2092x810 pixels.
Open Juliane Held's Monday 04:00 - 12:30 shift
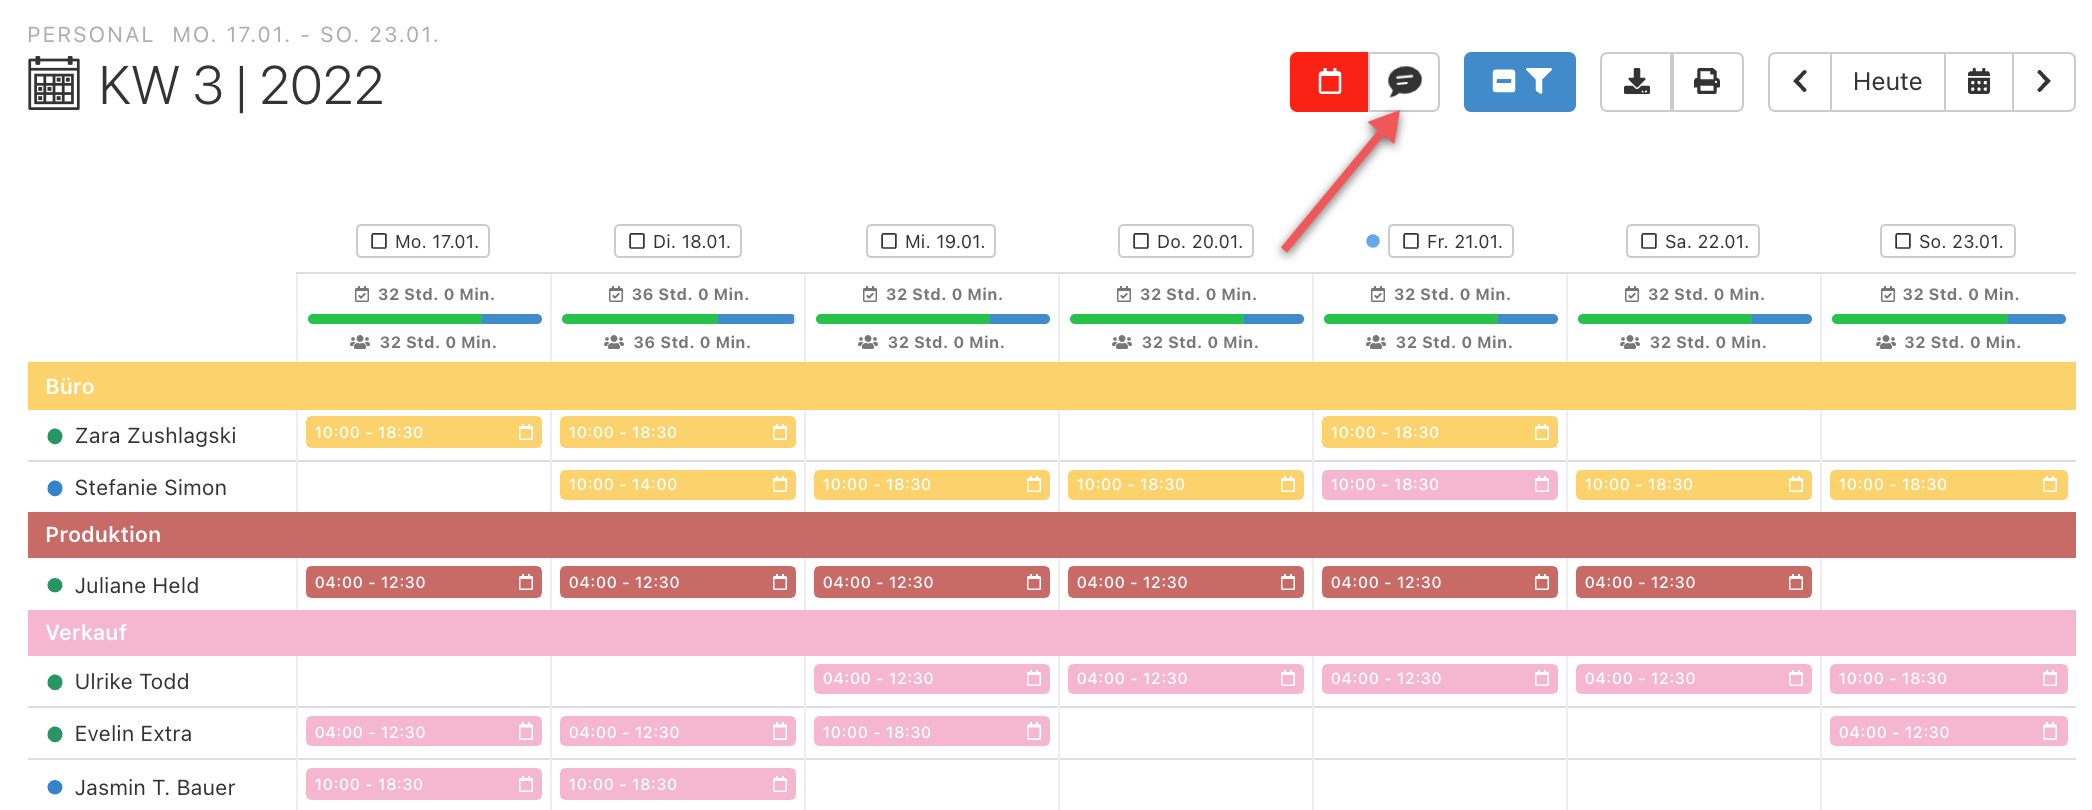pyautogui.click(x=424, y=582)
